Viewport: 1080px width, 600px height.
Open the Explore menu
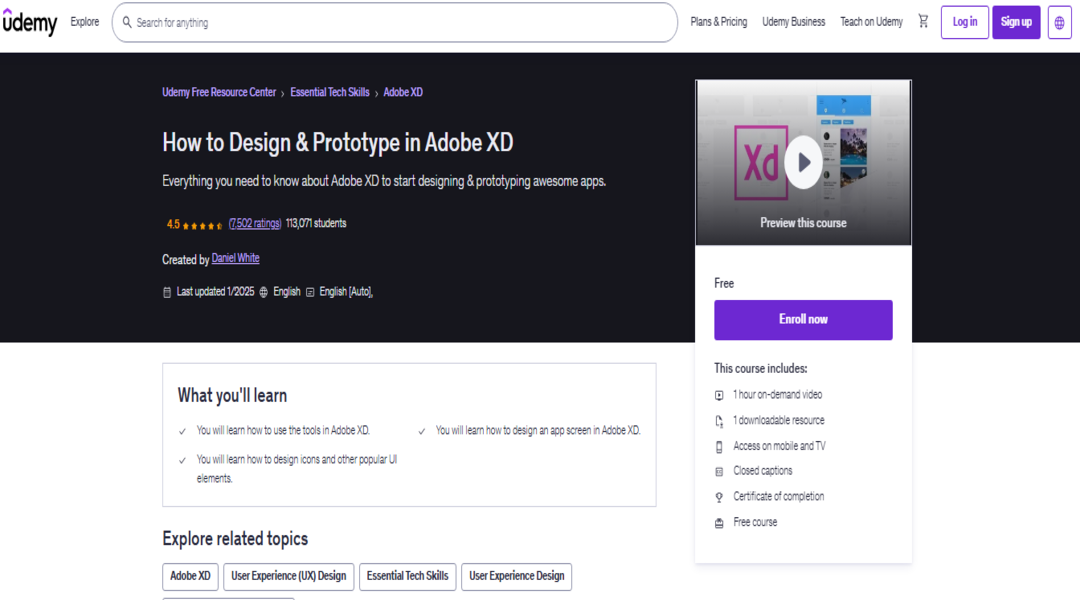85,22
